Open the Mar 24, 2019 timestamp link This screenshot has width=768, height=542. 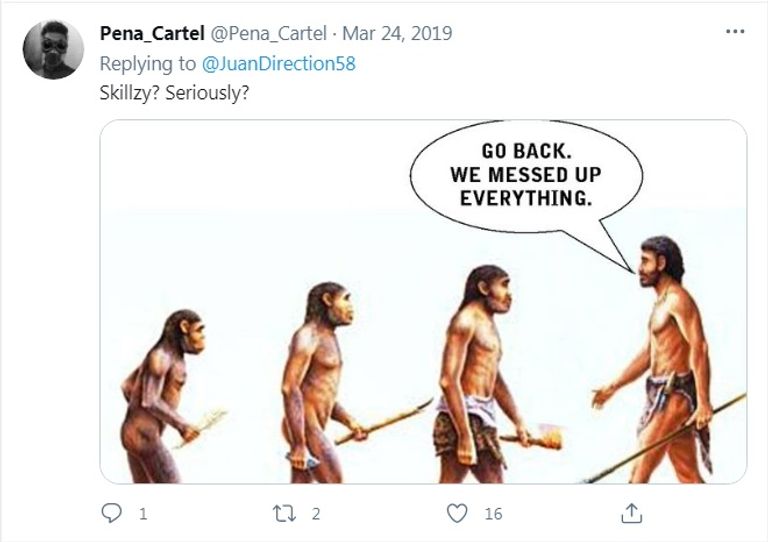point(397,33)
